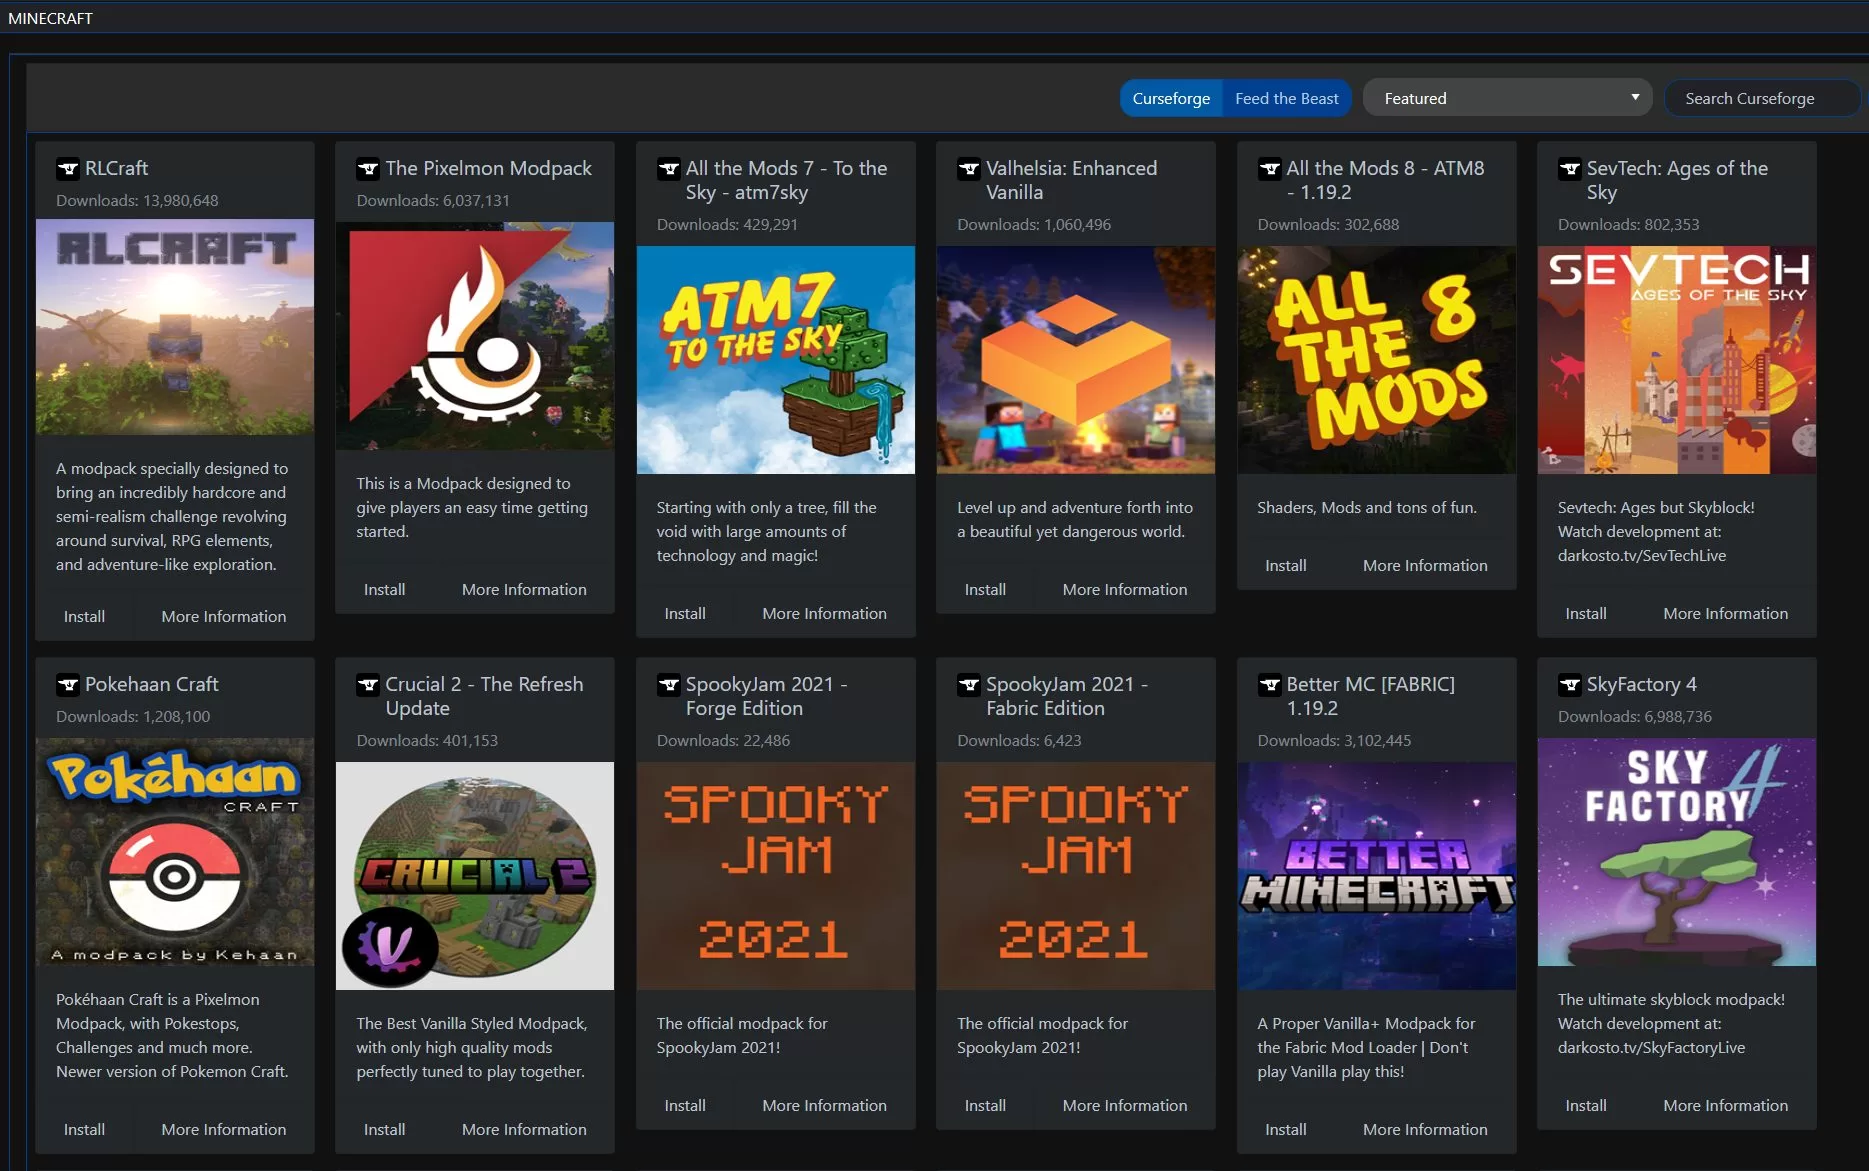Open More Information for Better MC
Image resolution: width=1869 pixels, height=1171 pixels.
[x=1425, y=1130]
